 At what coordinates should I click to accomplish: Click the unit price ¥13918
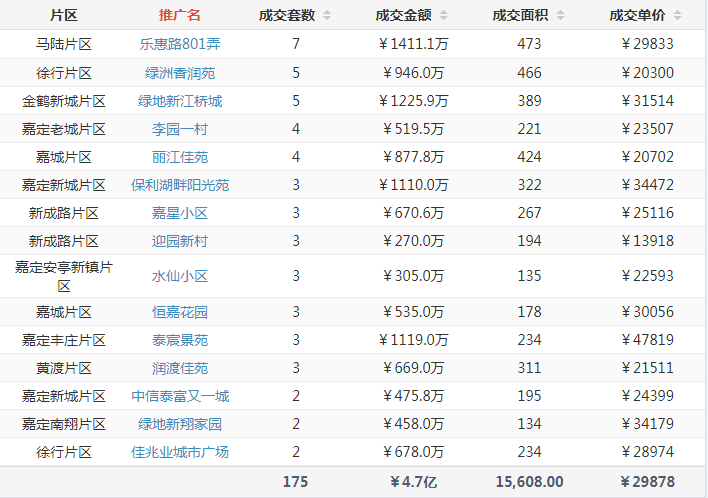tap(647, 241)
